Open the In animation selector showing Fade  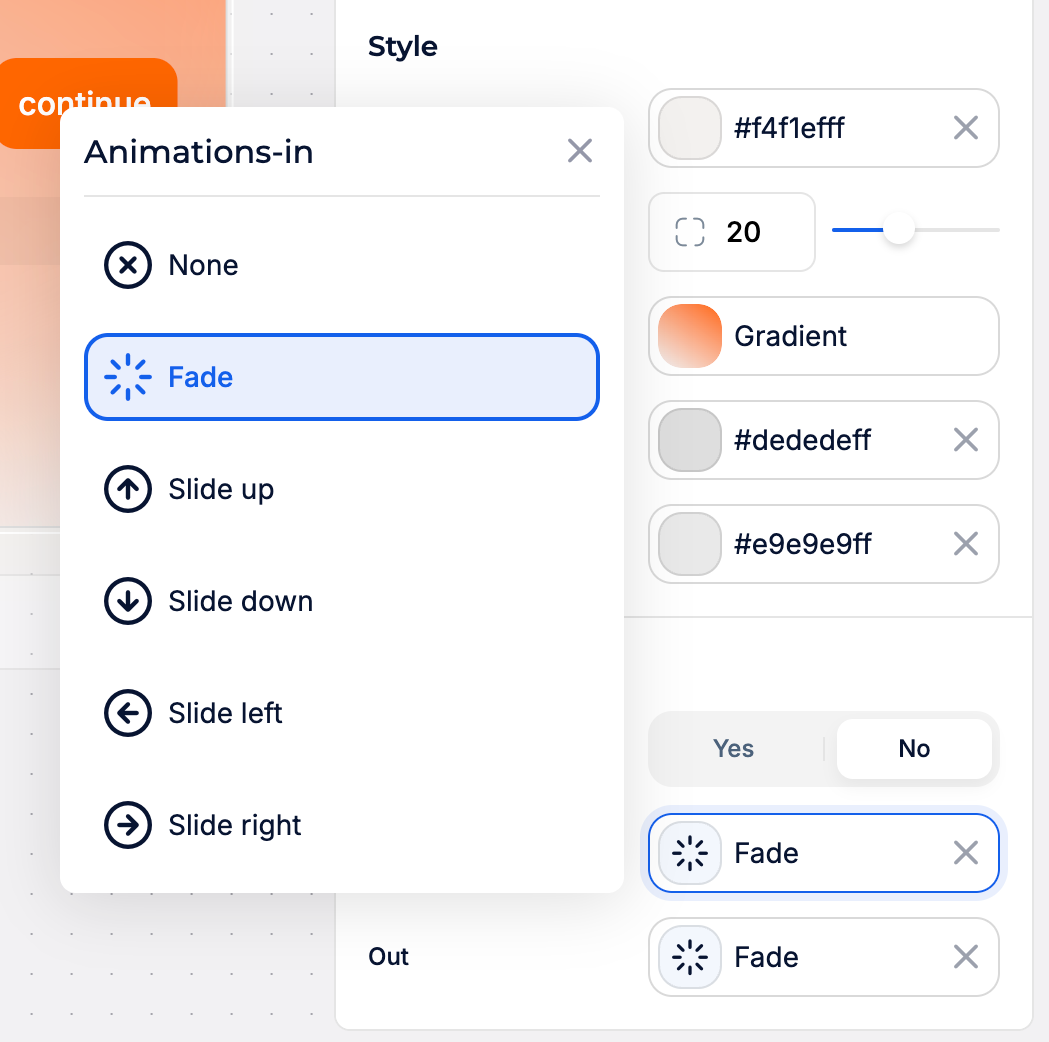coord(823,853)
